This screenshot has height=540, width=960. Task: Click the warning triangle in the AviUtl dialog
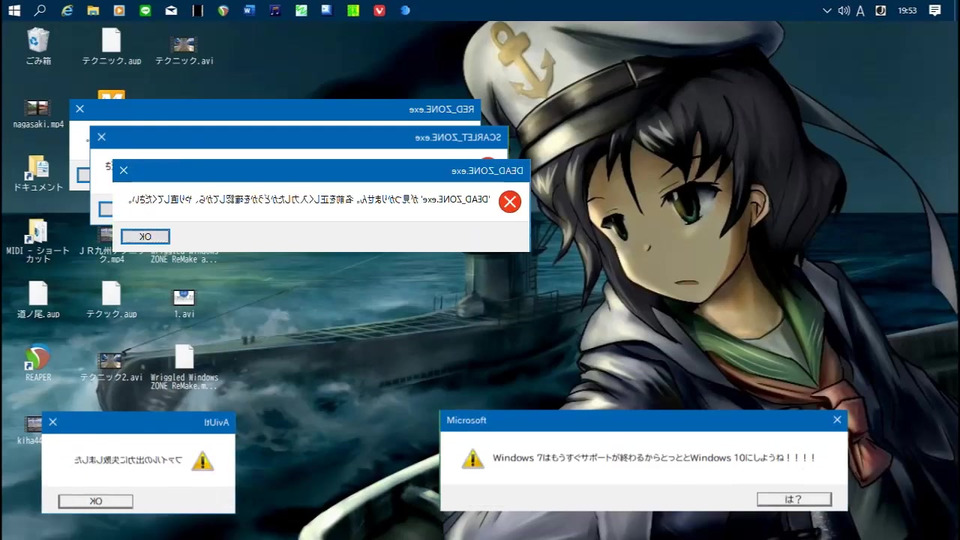pos(202,460)
